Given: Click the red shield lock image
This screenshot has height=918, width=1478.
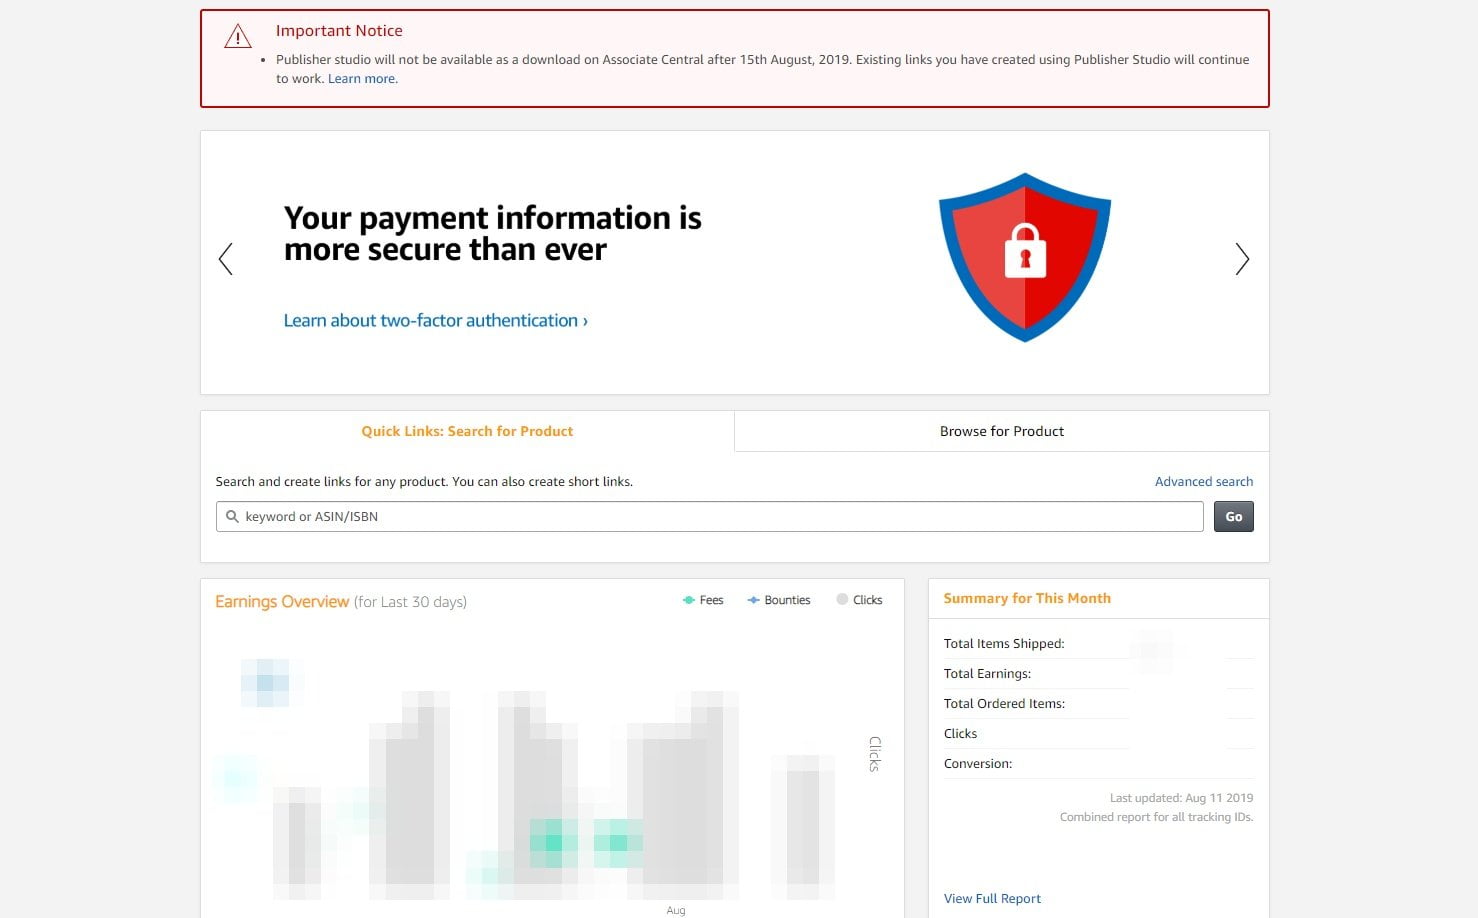Looking at the screenshot, I should [x=1025, y=257].
